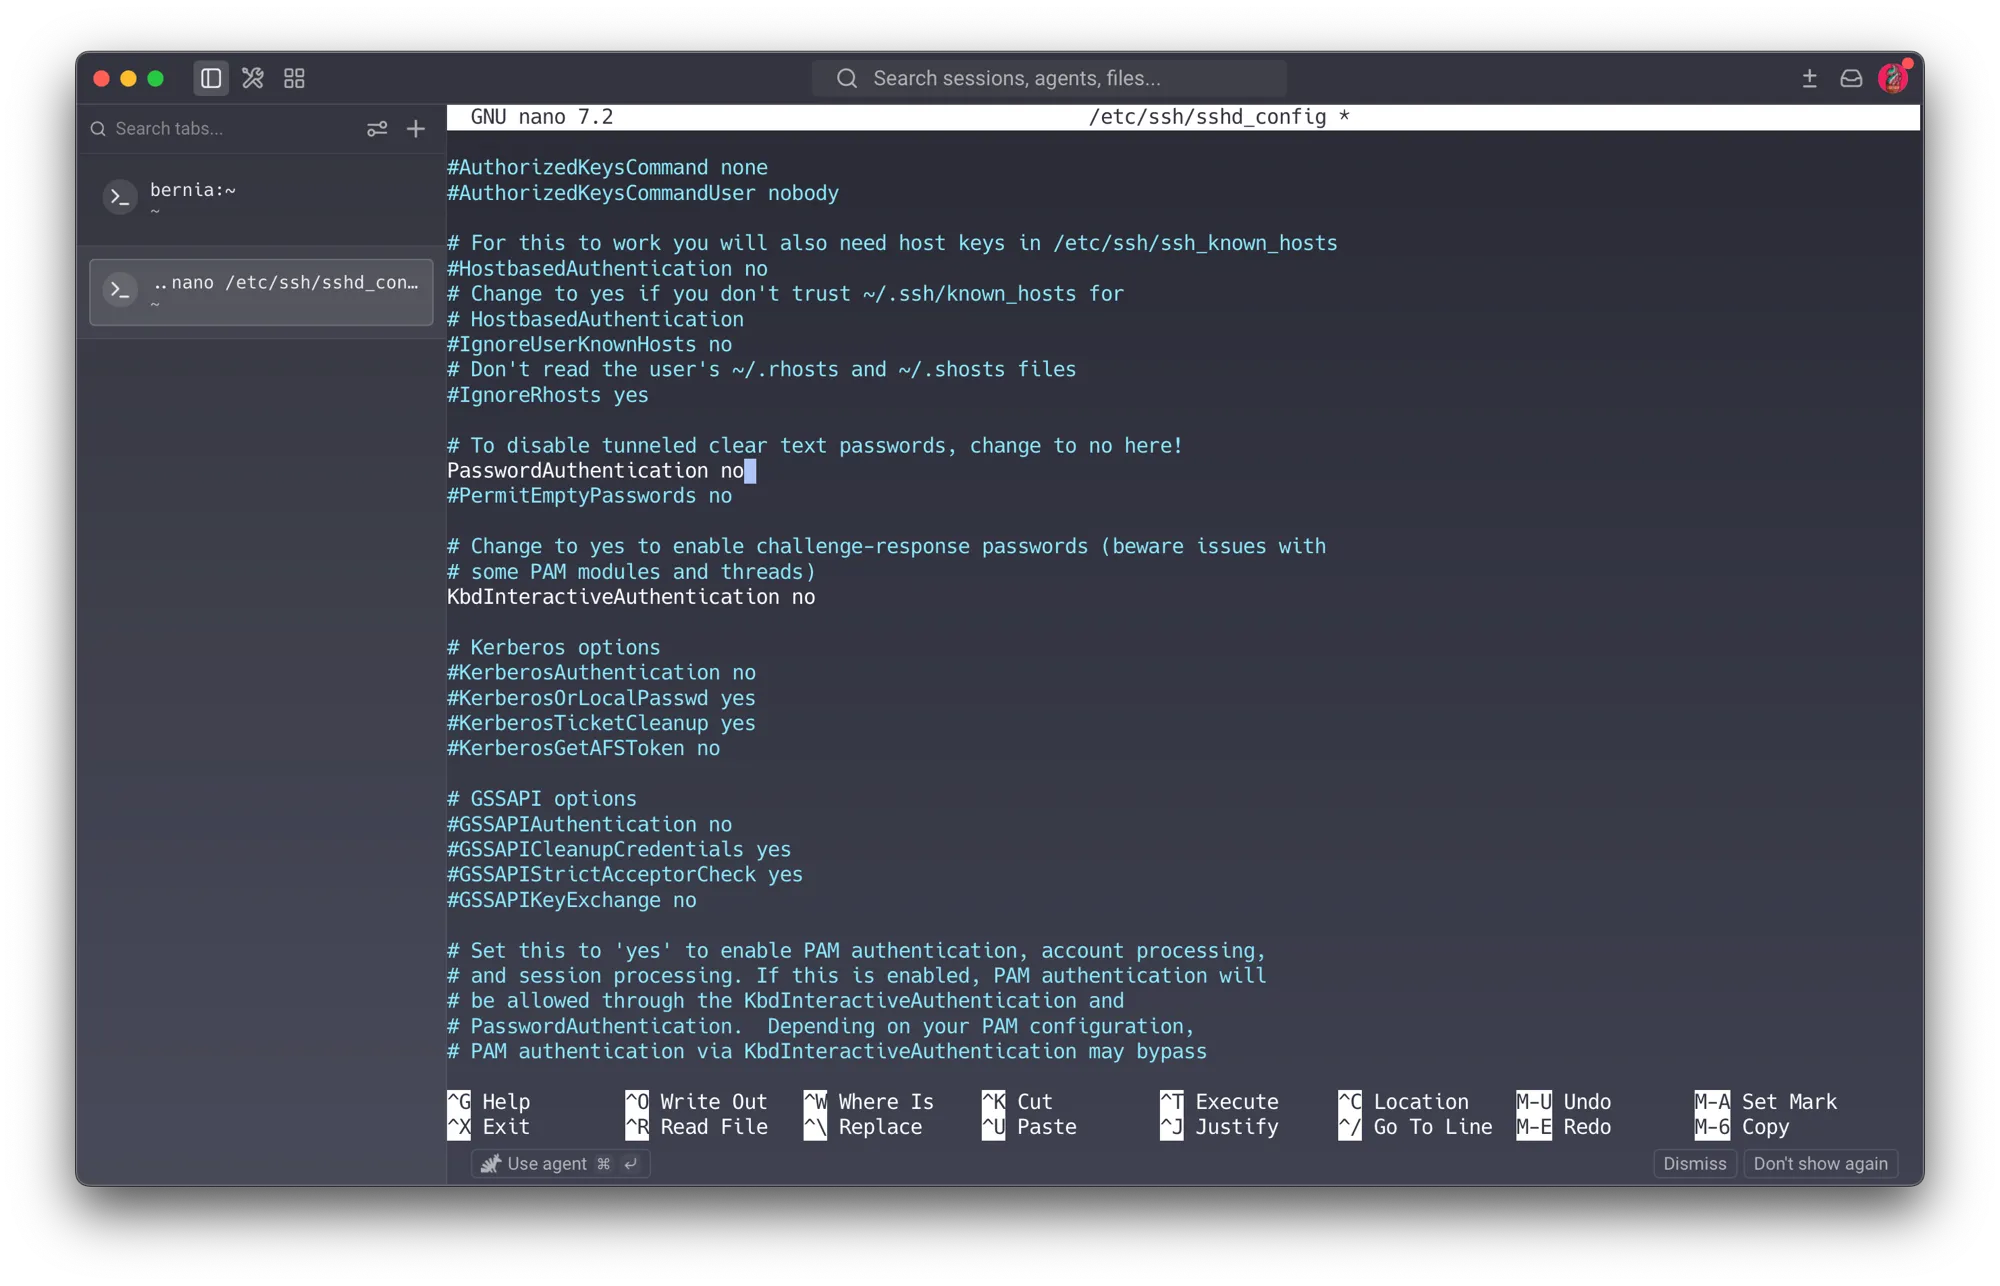2000x1286 pixels.
Task: Click the GNU nano 7.2 title text
Action: [542, 117]
